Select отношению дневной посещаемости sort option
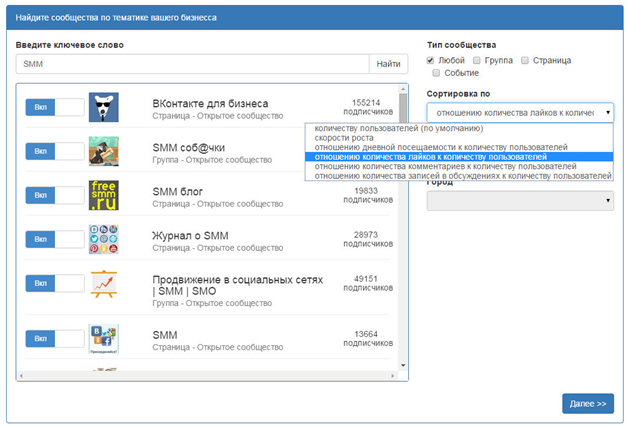Screen dimensions: 628x427 (459, 147)
